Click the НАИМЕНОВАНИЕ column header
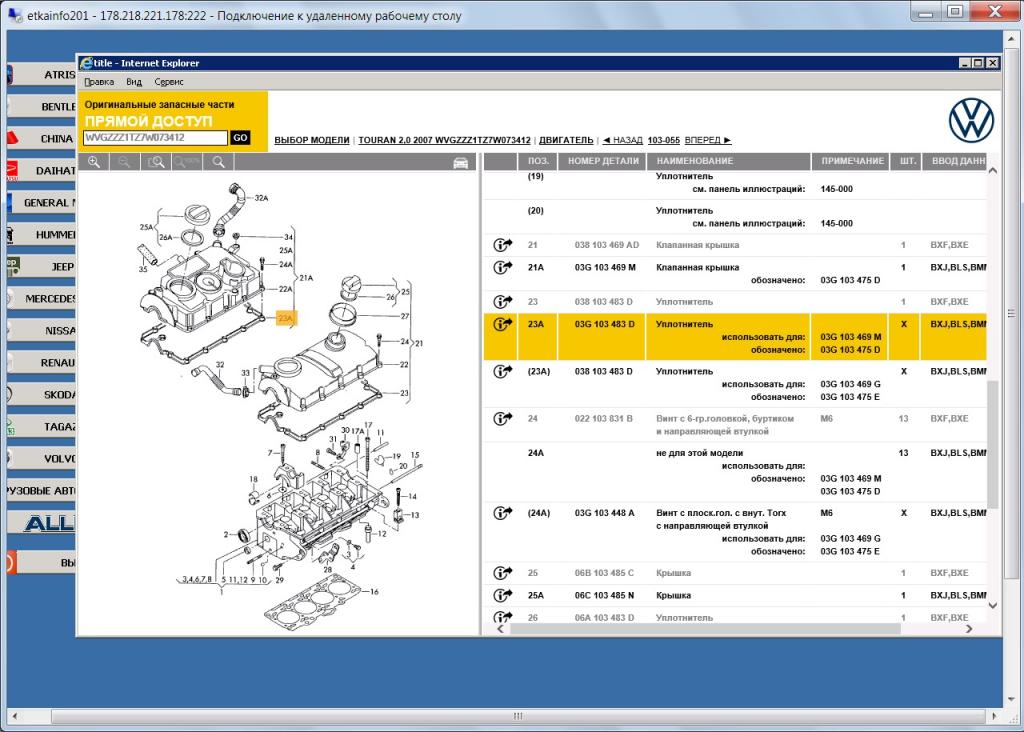1024x732 pixels. click(x=729, y=161)
